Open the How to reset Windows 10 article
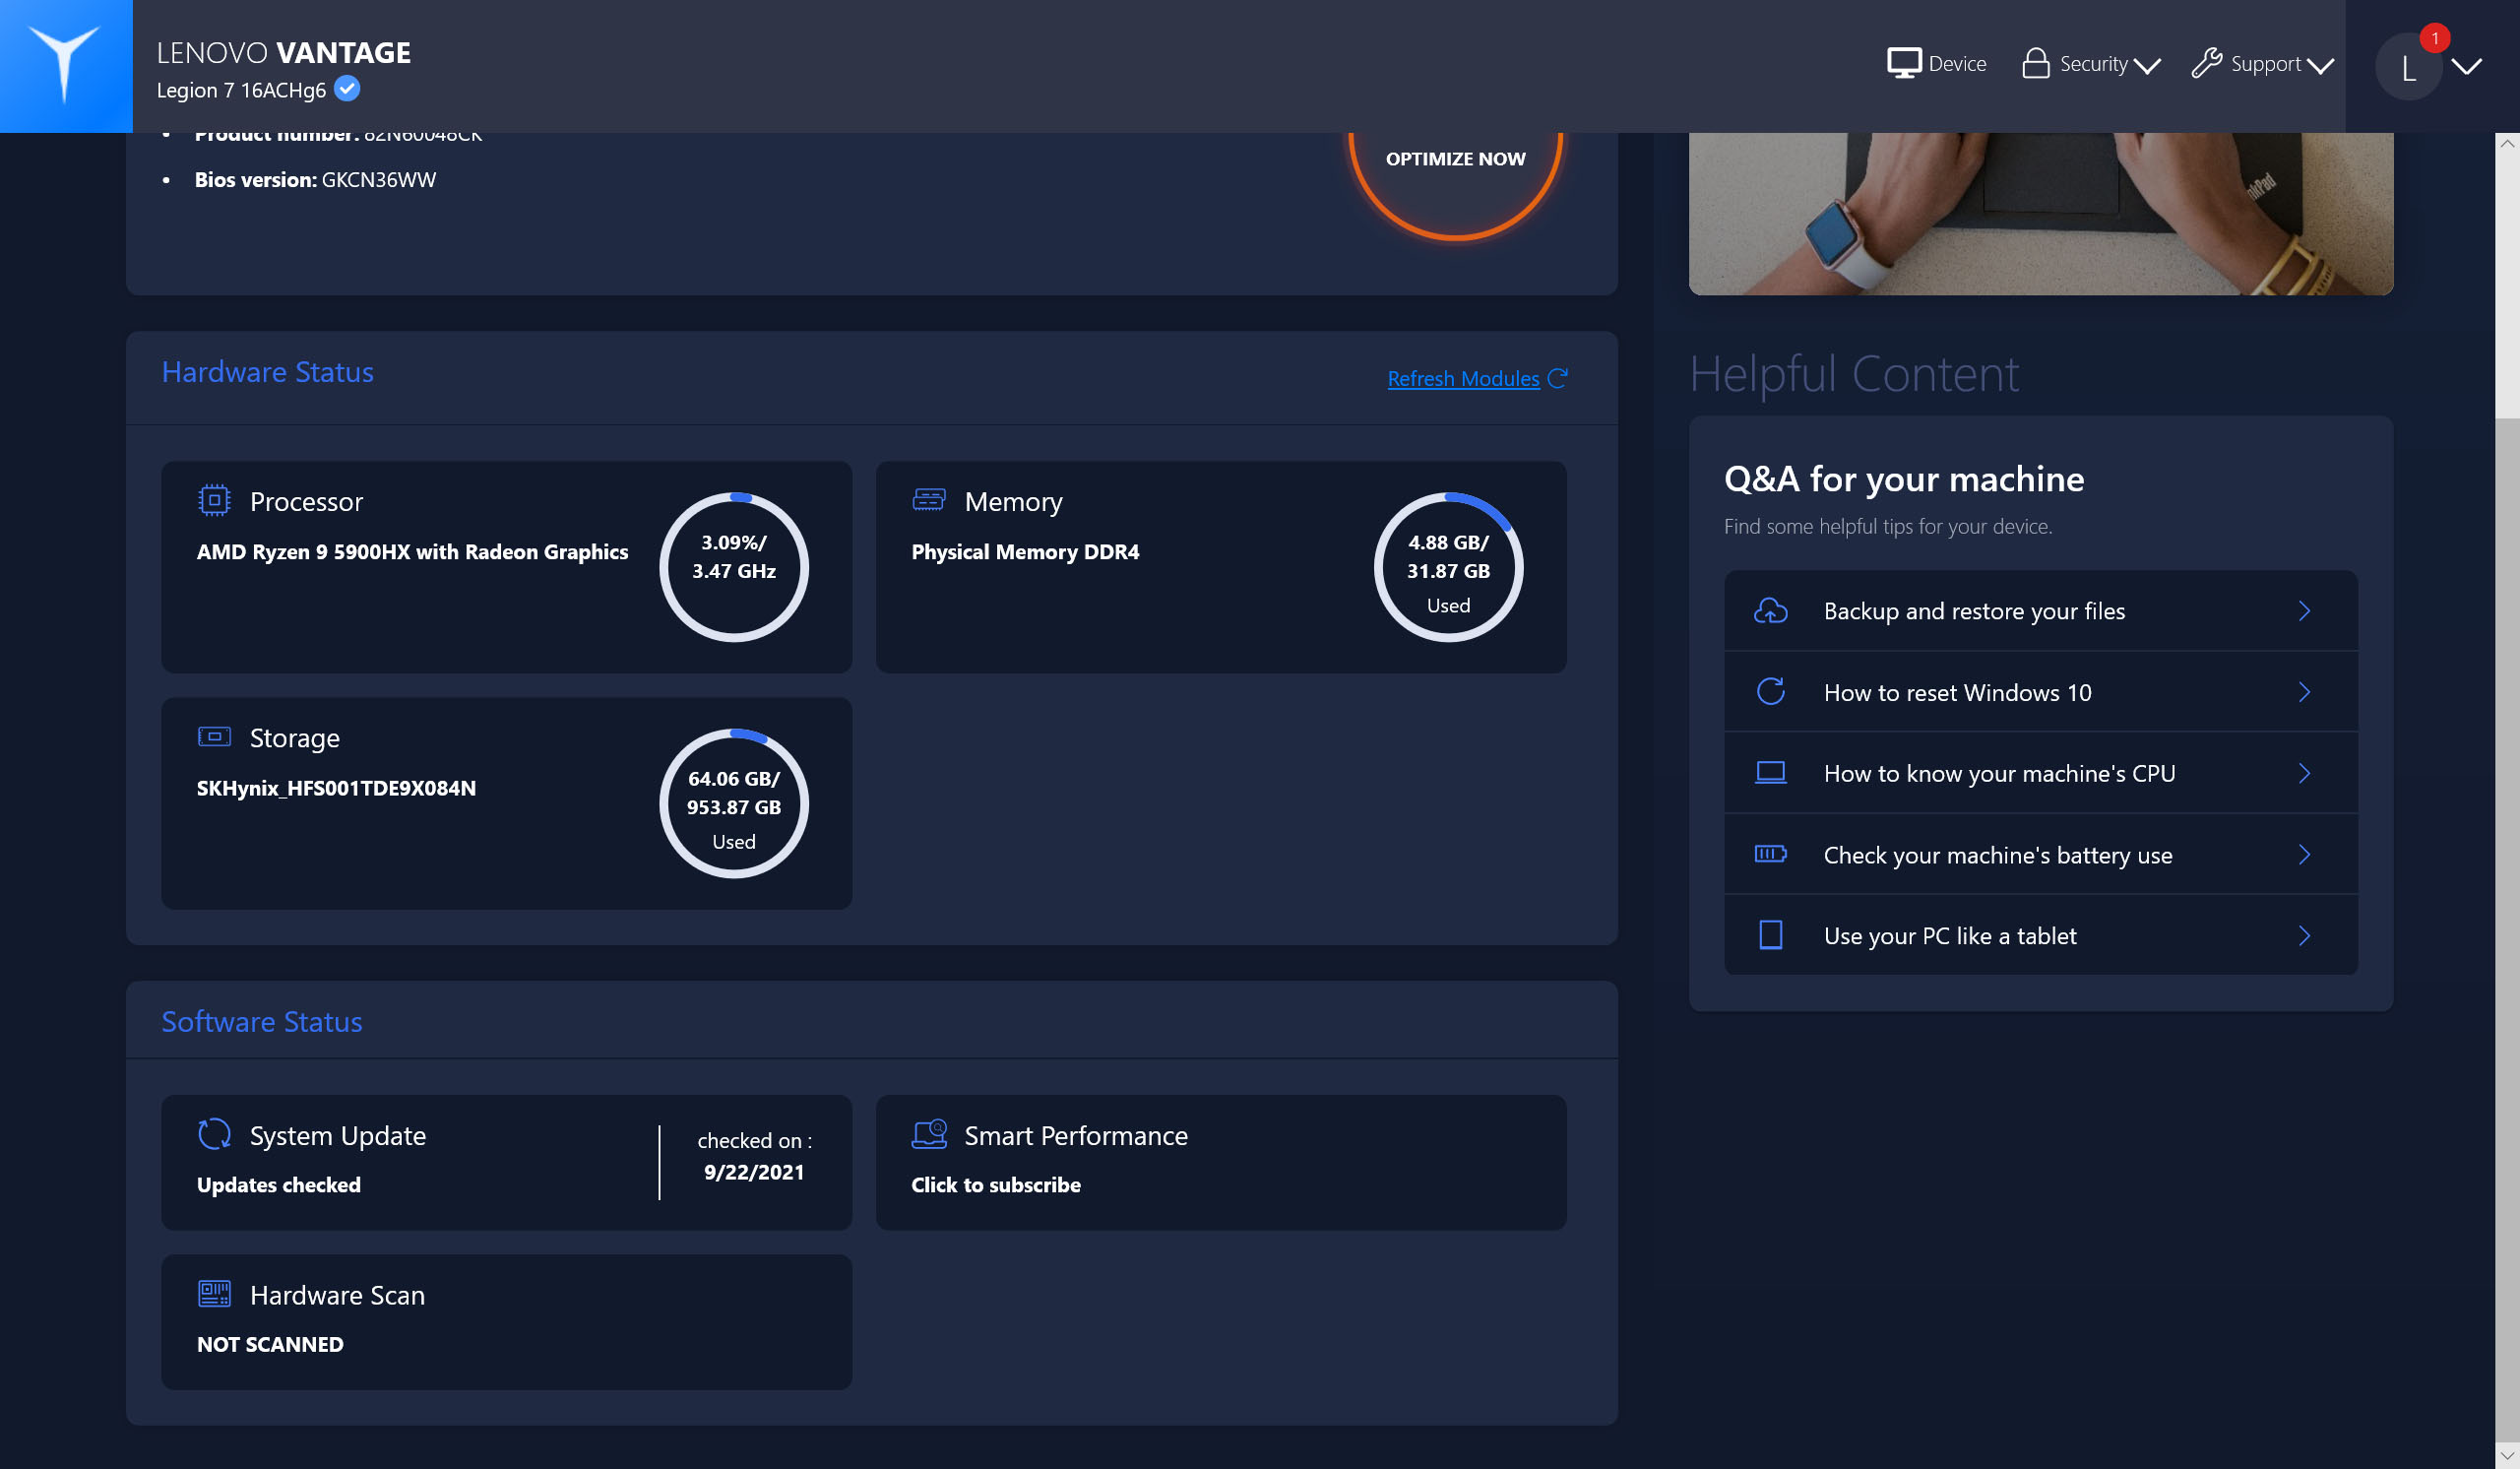 click(x=2041, y=692)
